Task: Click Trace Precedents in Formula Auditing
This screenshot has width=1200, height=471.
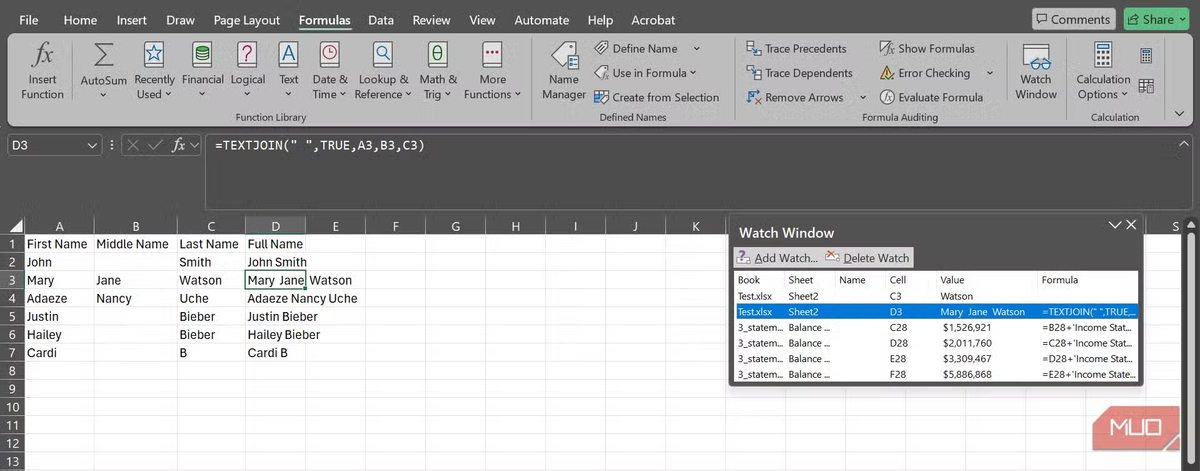Action: click(797, 48)
